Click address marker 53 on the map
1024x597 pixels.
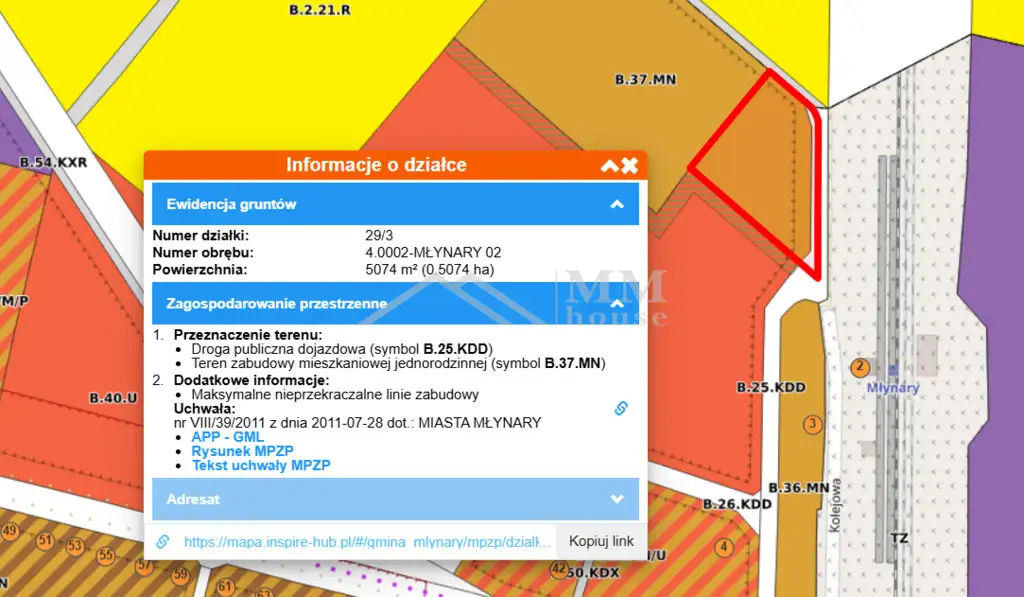pyautogui.click(x=75, y=547)
